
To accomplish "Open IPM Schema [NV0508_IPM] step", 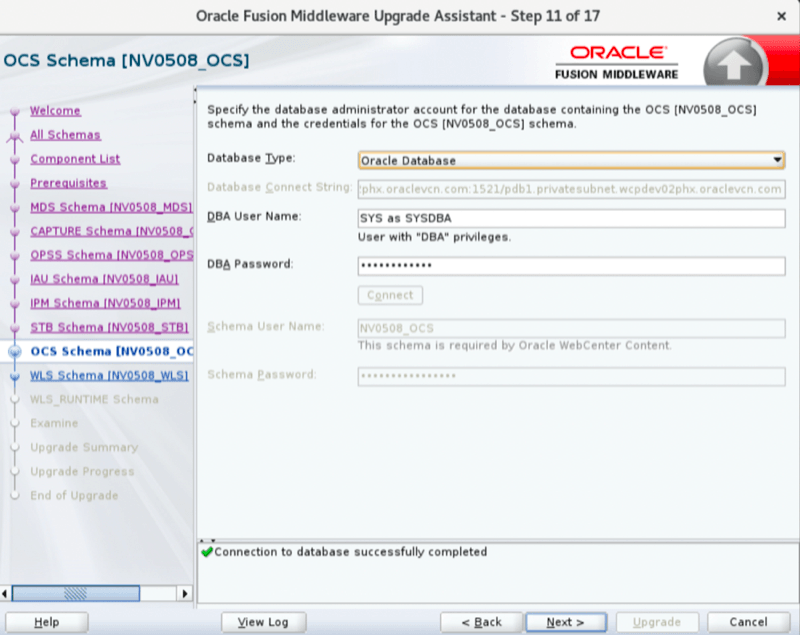I will (105, 303).
